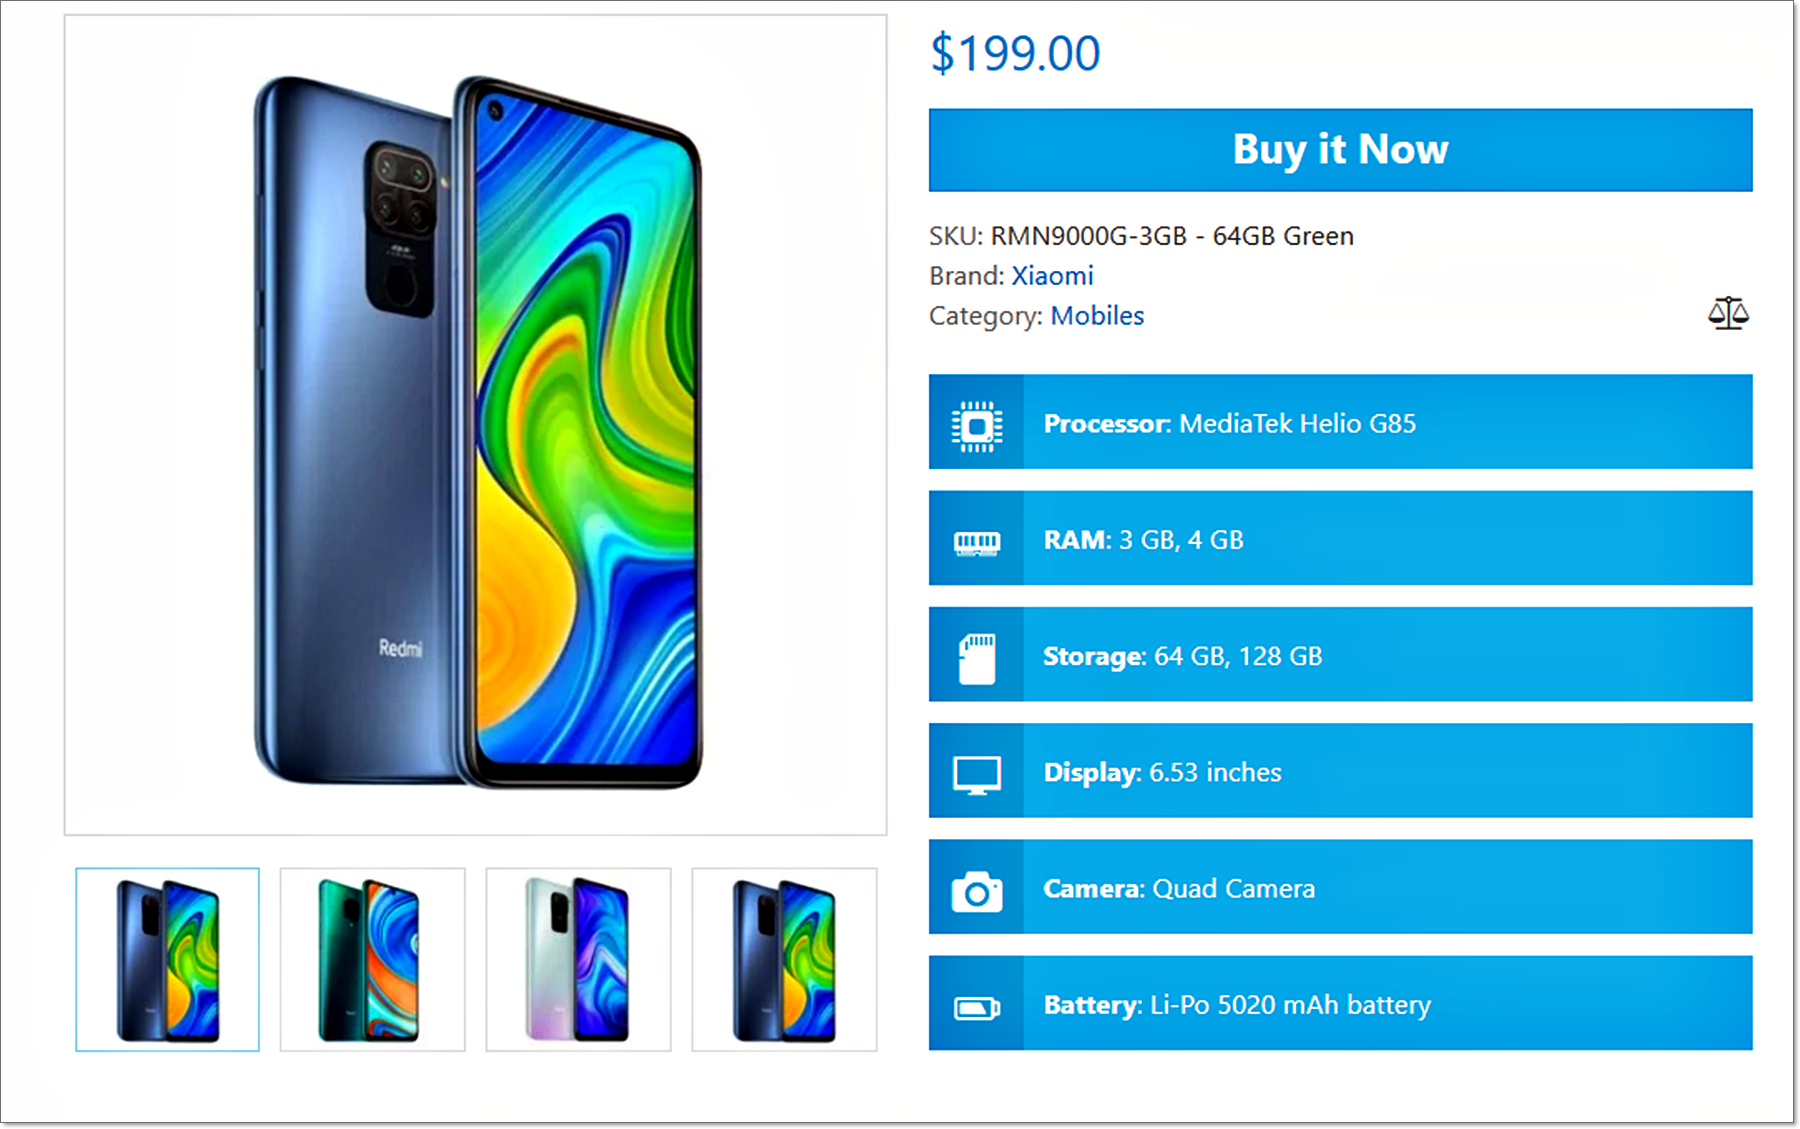Image resolution: width=1800 pixels, height=1129 pixels.
Task: Select the first blue phone thumbnail
Action: (168, 960)
